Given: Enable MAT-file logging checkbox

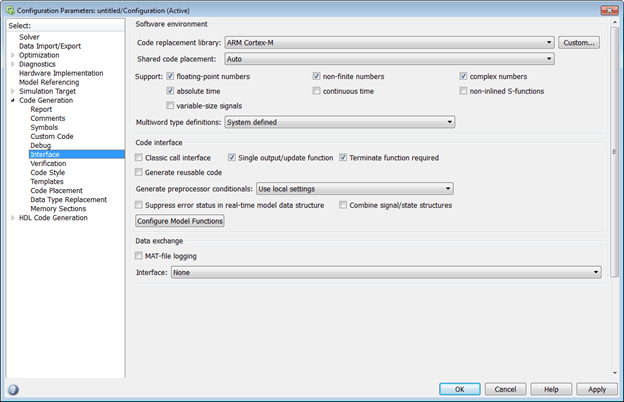Looking at the screenshot, I should [139, 256].
